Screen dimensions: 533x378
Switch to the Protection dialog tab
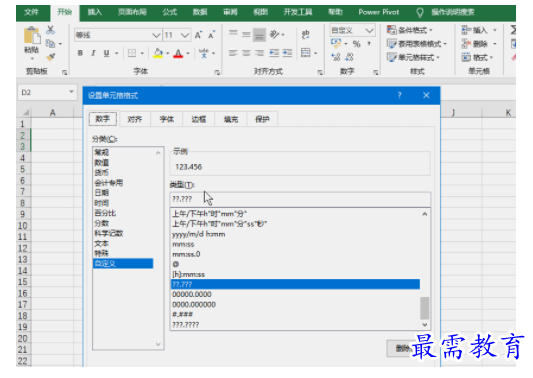262,119
